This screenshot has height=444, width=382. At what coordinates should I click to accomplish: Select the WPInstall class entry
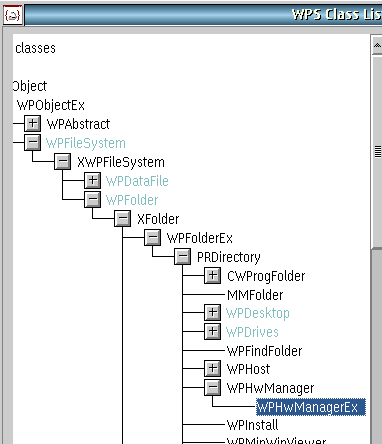tap(252, 425)
